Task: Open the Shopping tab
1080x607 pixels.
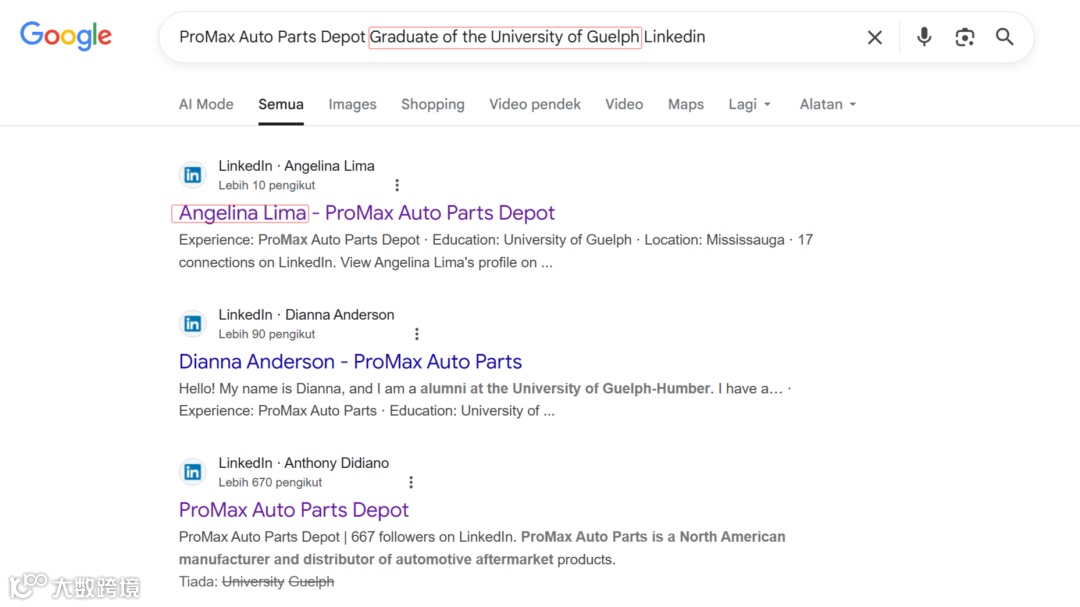Action: pos(432,104)
